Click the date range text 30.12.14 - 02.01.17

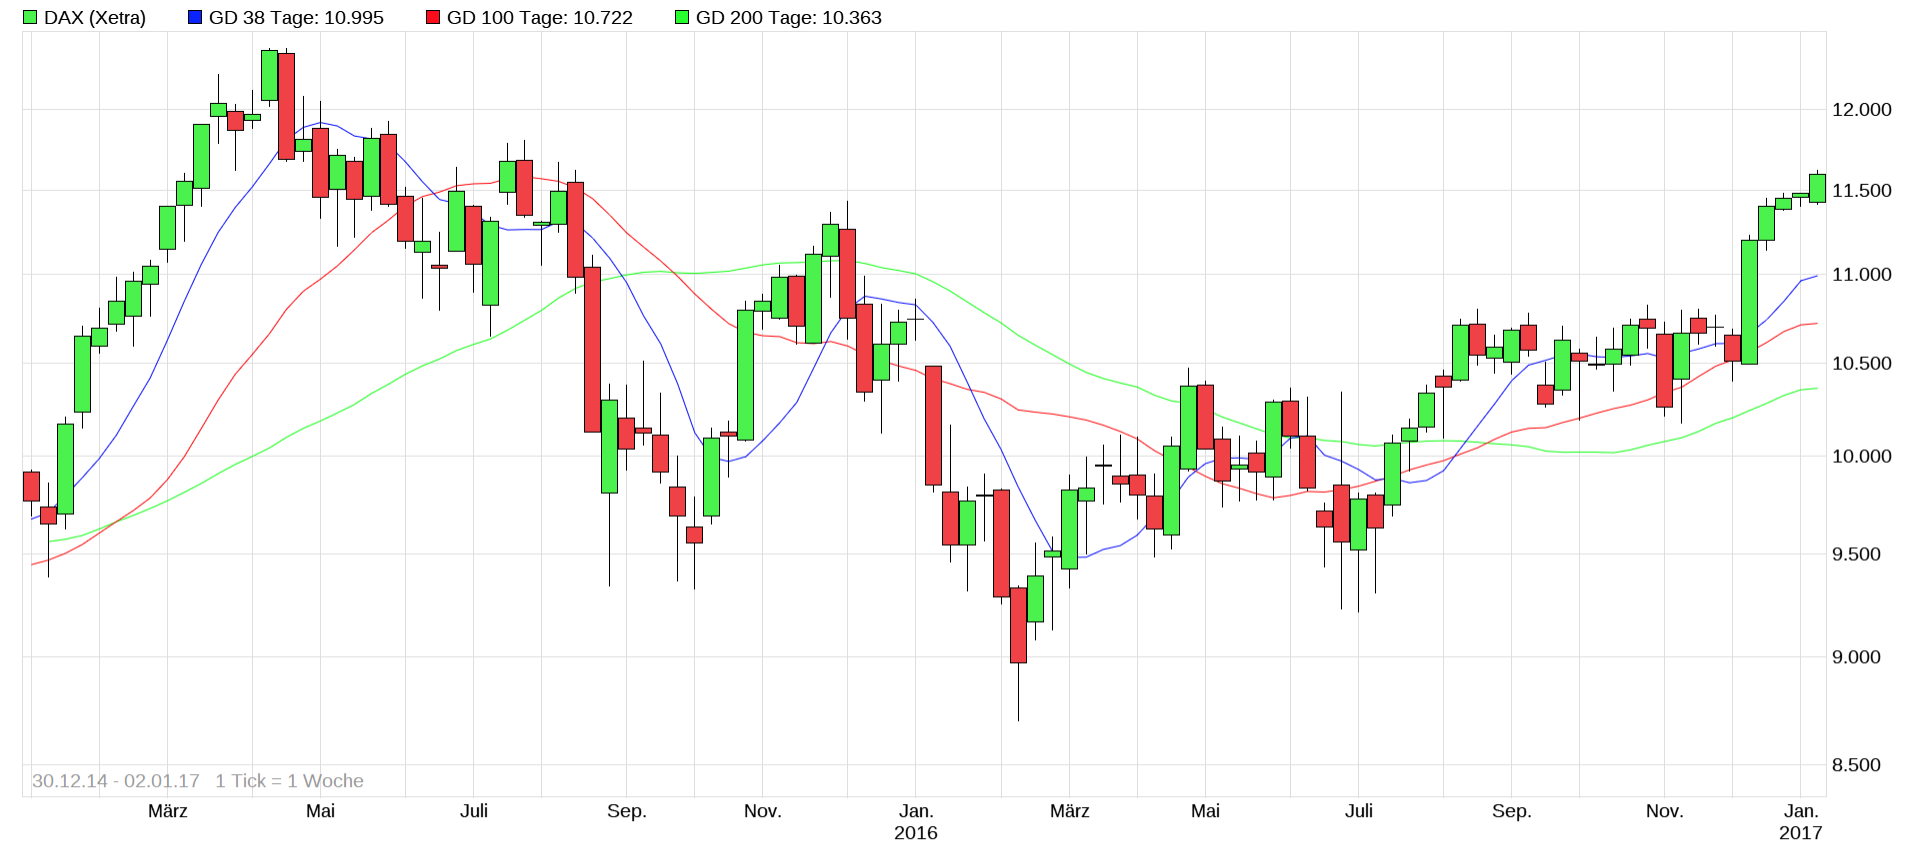point(116,781)
